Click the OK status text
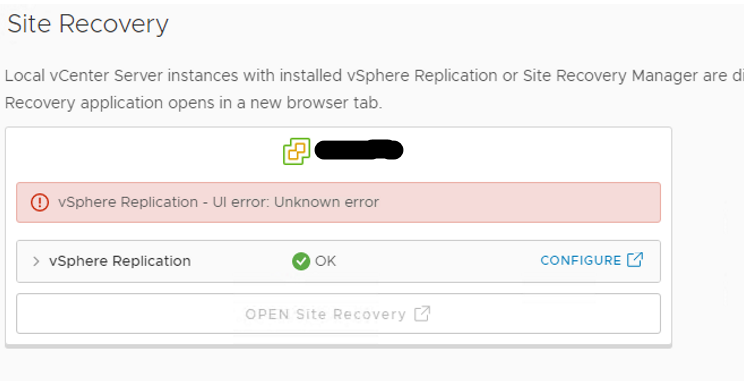The width and height of the screenshot is (744, 381). click(x=326, y=261)
